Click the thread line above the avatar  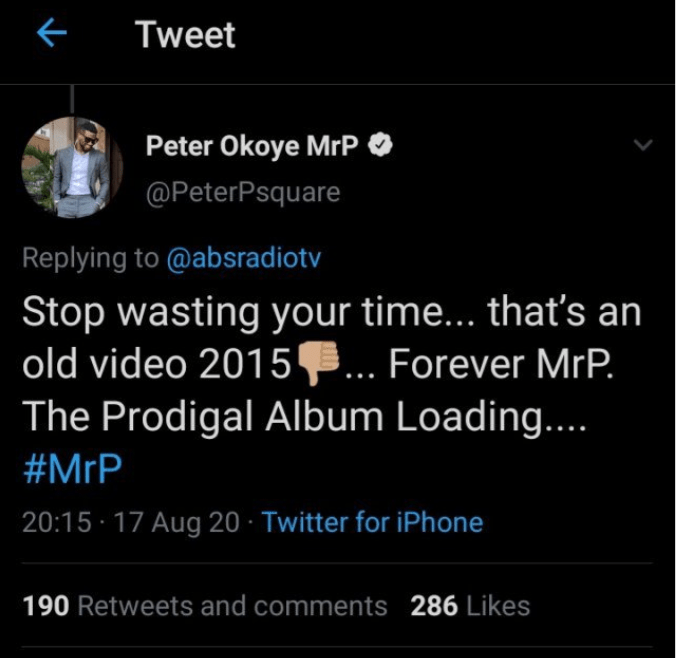coord(73,100)
